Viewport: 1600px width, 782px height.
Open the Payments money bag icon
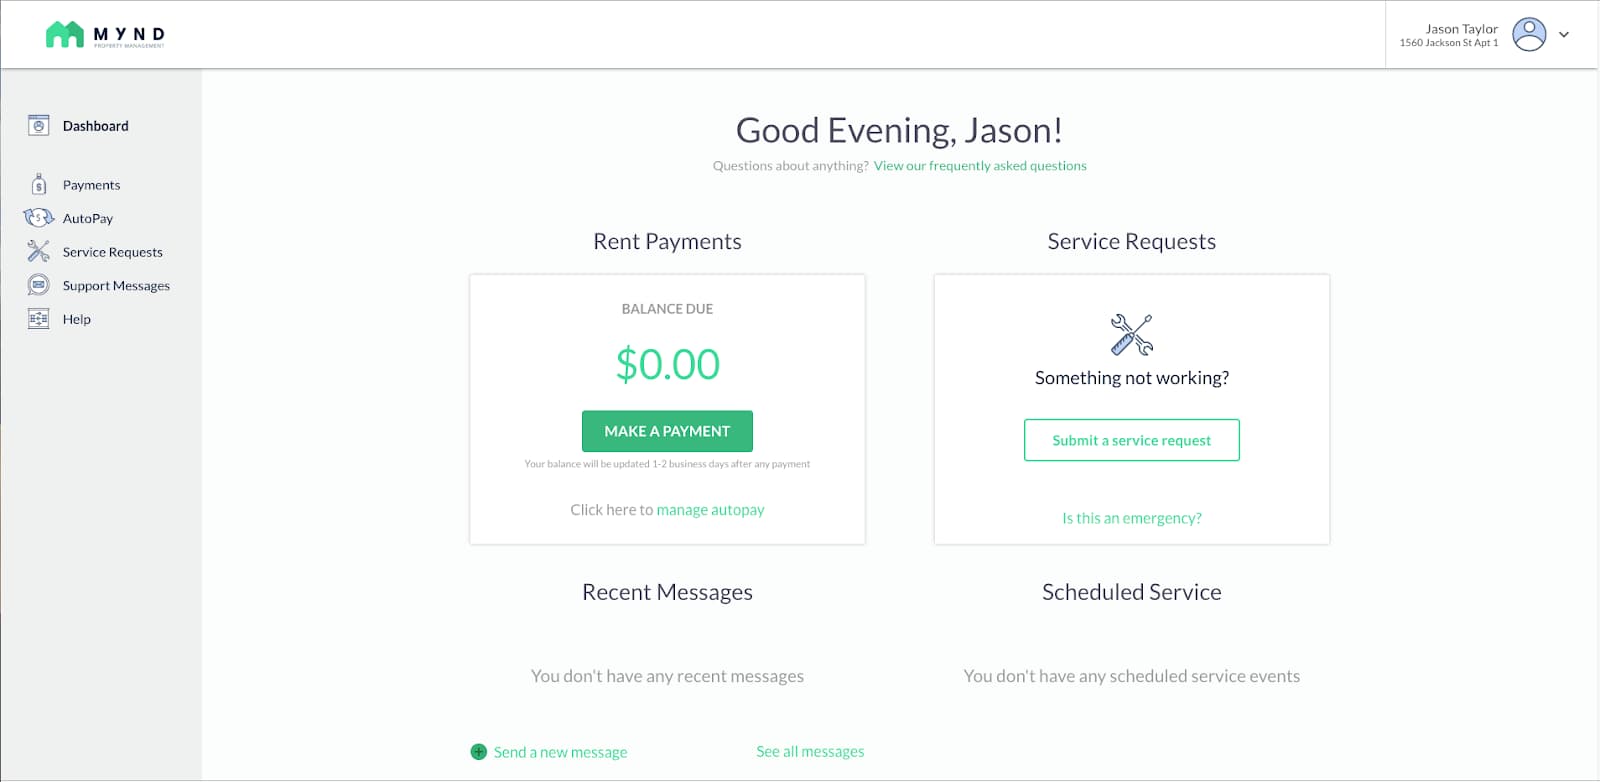(38, 184)
